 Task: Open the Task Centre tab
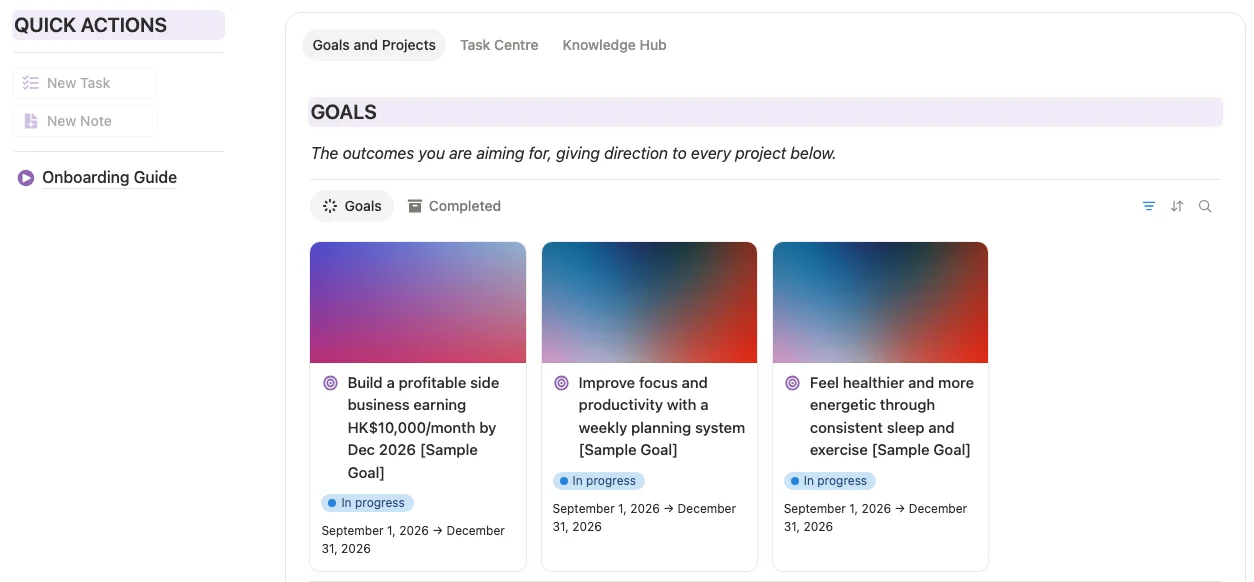coord(499,45)
